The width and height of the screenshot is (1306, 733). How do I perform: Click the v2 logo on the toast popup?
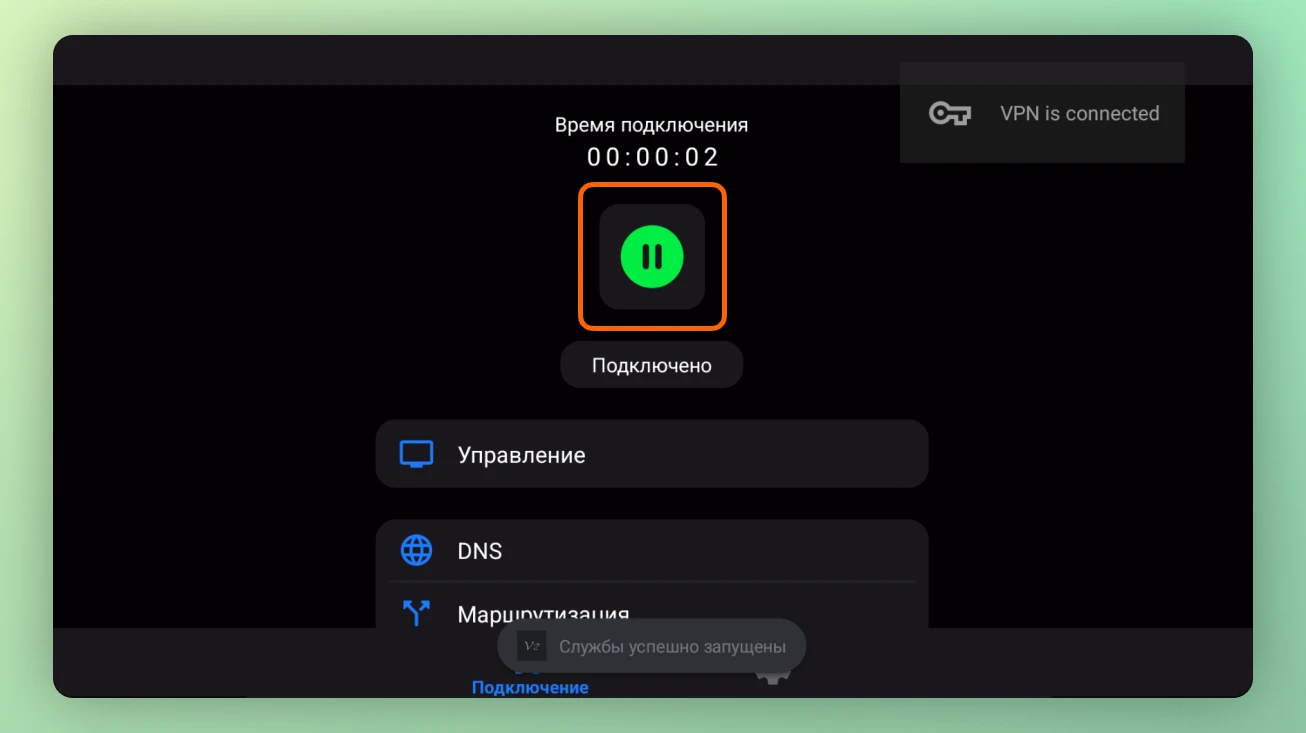point(530,646)
